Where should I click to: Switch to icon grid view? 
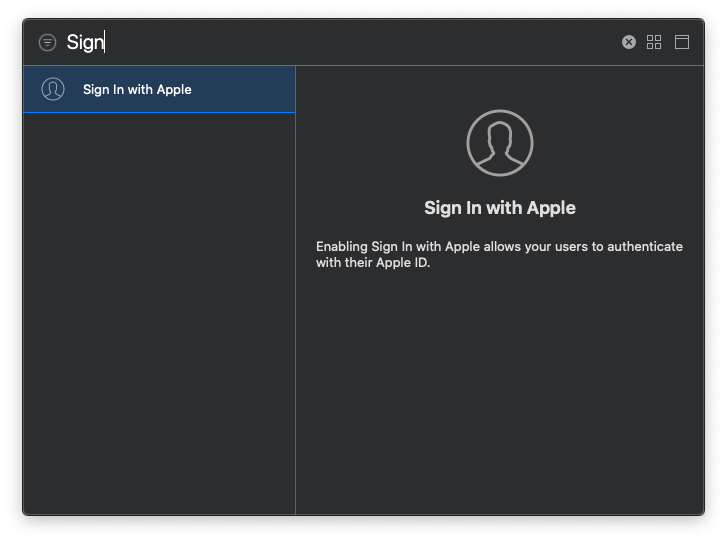654,42
